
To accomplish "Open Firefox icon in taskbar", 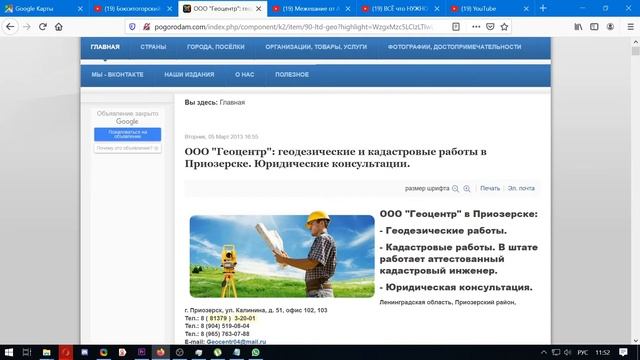I will [x=161, y=352].
